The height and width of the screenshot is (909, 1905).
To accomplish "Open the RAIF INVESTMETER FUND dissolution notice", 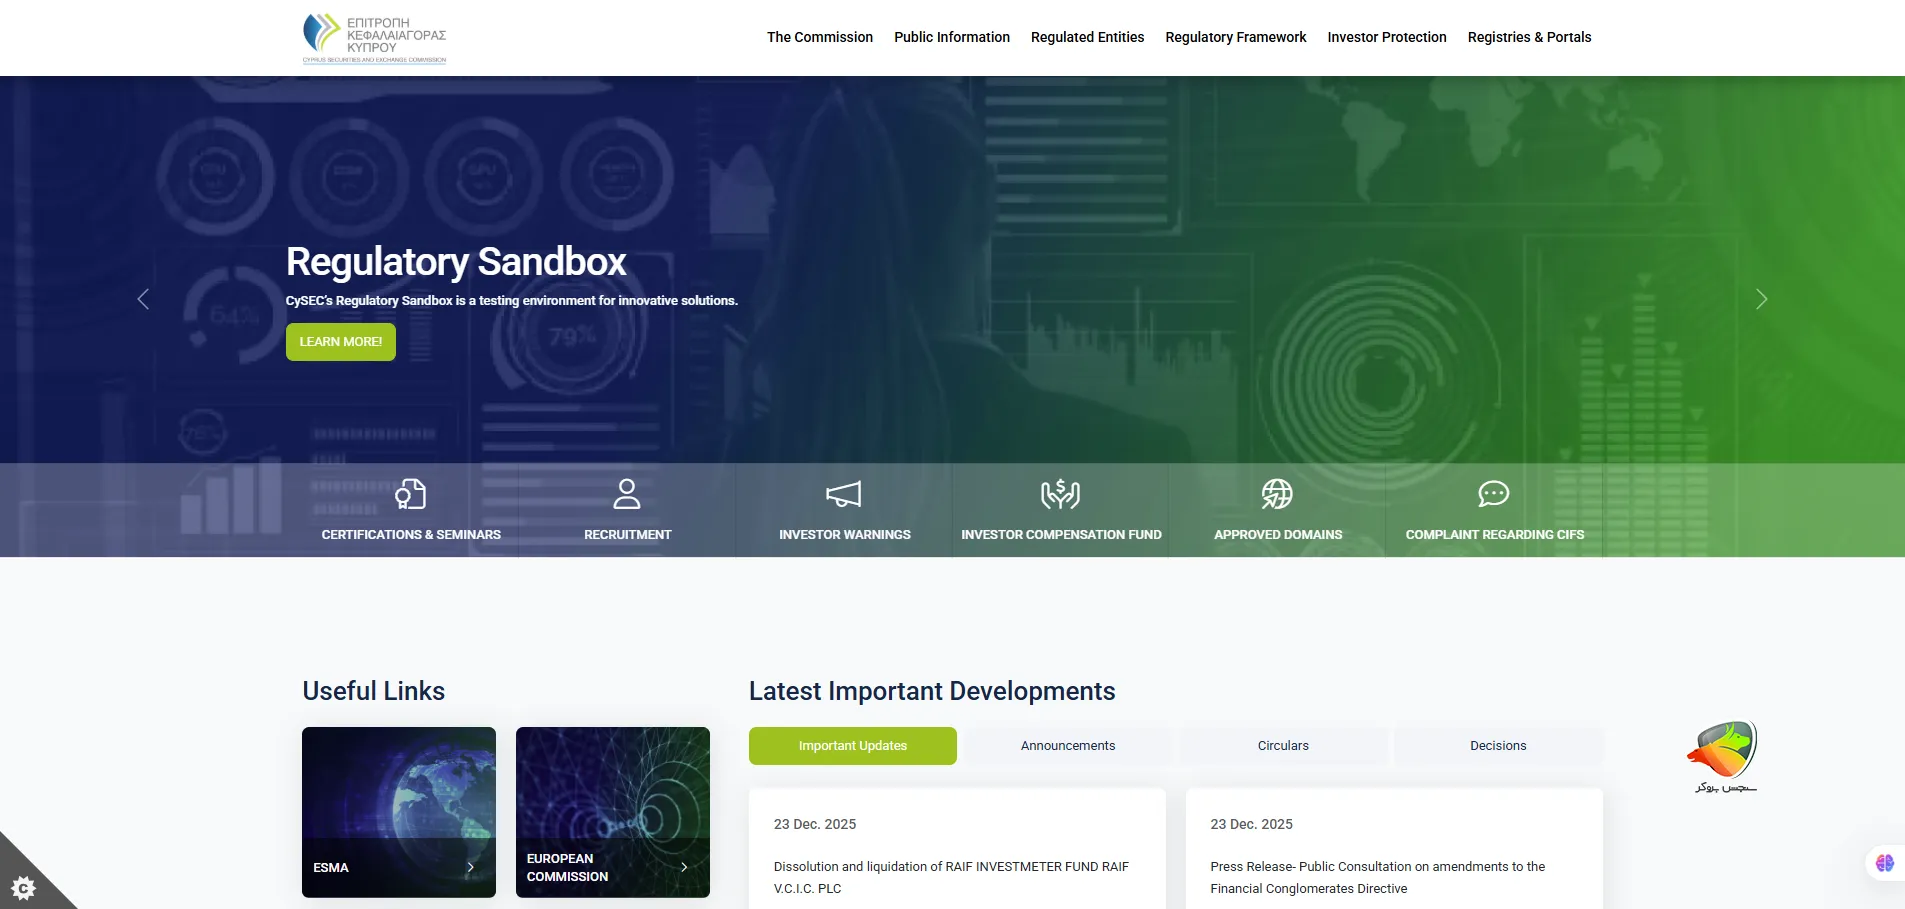I will [x=951, y=877].
